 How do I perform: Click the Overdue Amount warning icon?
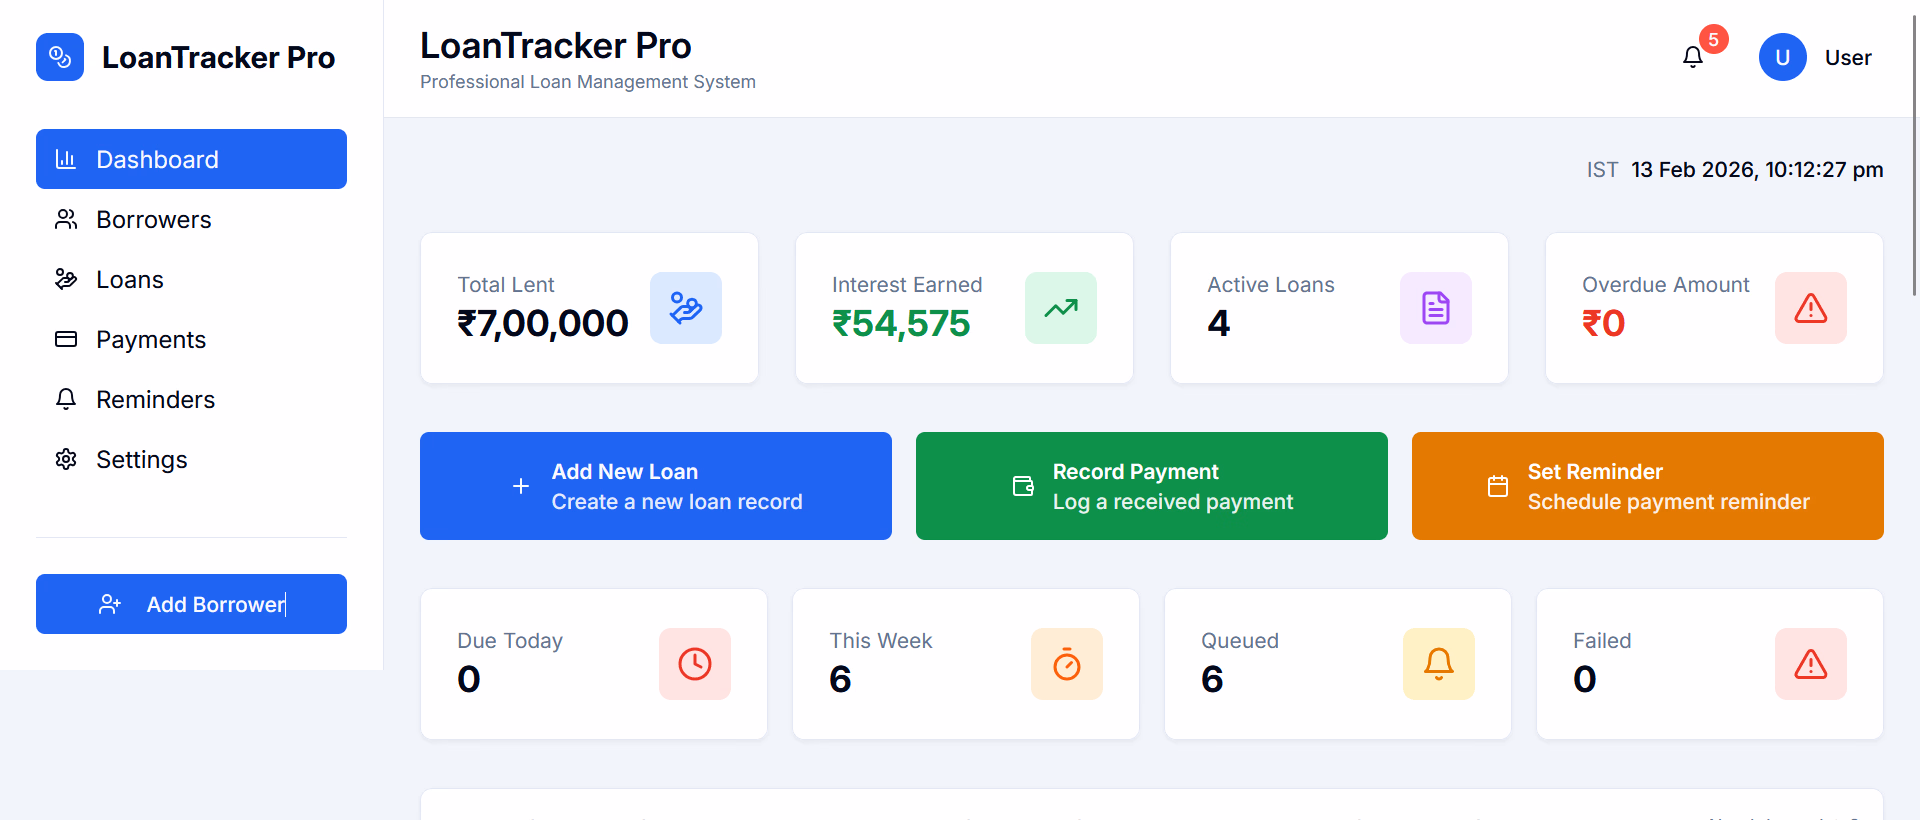[1810, 308]
